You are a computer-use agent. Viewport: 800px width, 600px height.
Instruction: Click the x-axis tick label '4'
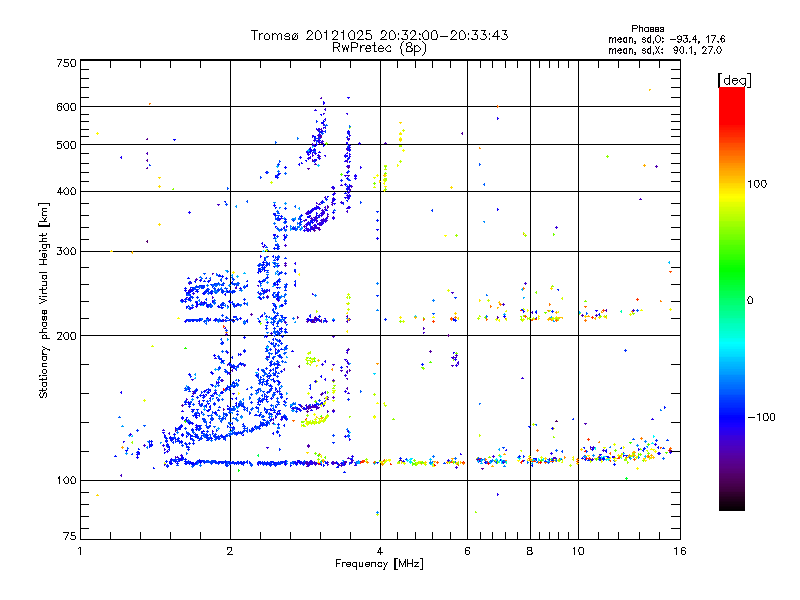pos(380,551)
